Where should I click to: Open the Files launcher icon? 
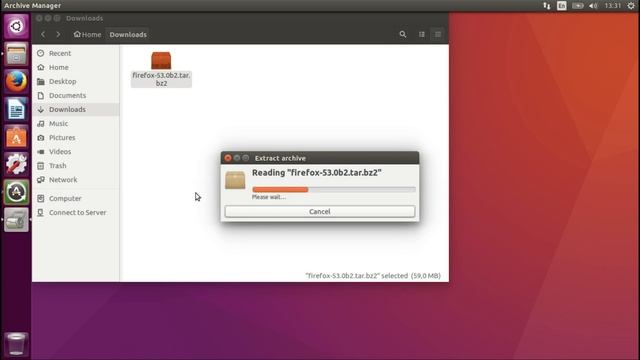(16, 53)
